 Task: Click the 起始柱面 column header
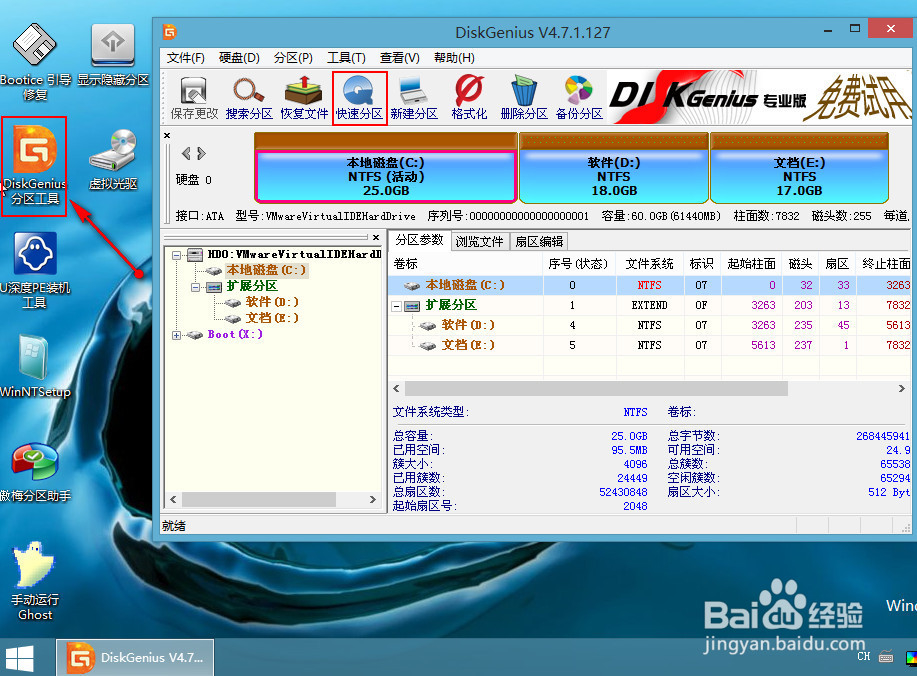tap(751, 264)
